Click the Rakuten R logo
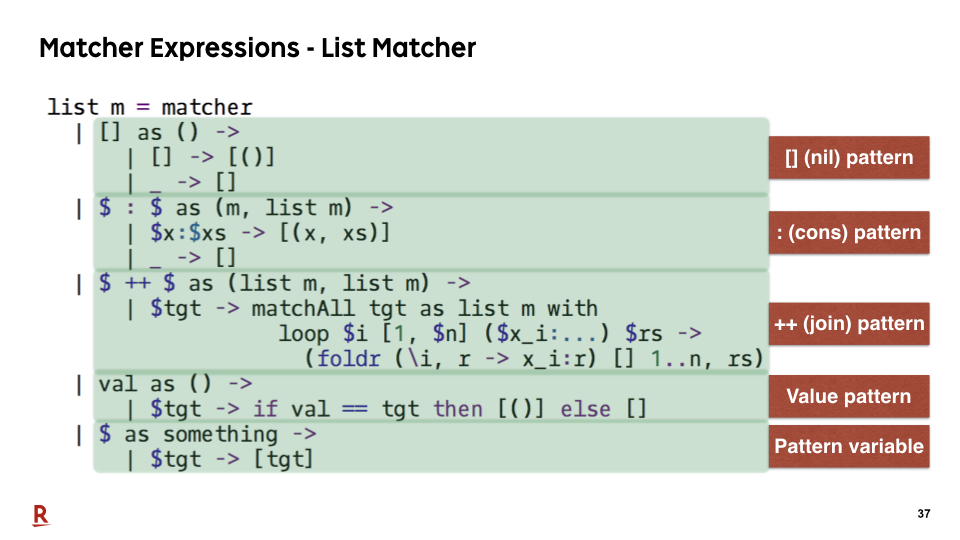The image size is (960, 540). (x=41, y=516)
